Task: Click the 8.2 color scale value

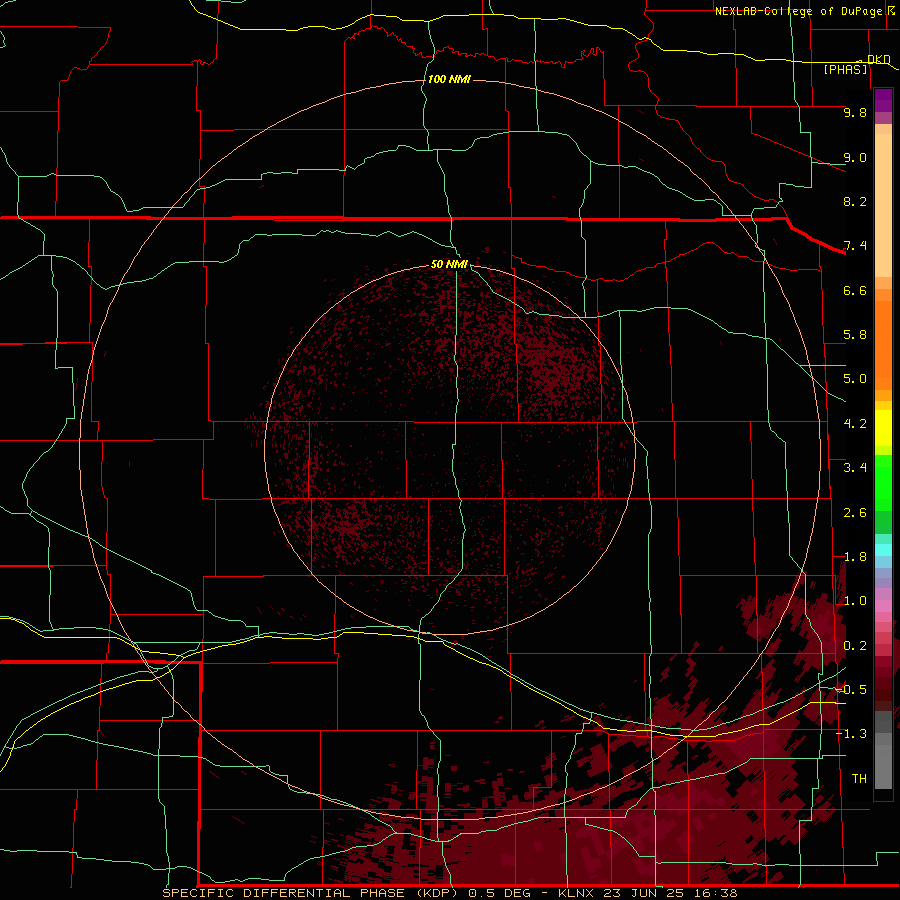Action: pos(855,201)
